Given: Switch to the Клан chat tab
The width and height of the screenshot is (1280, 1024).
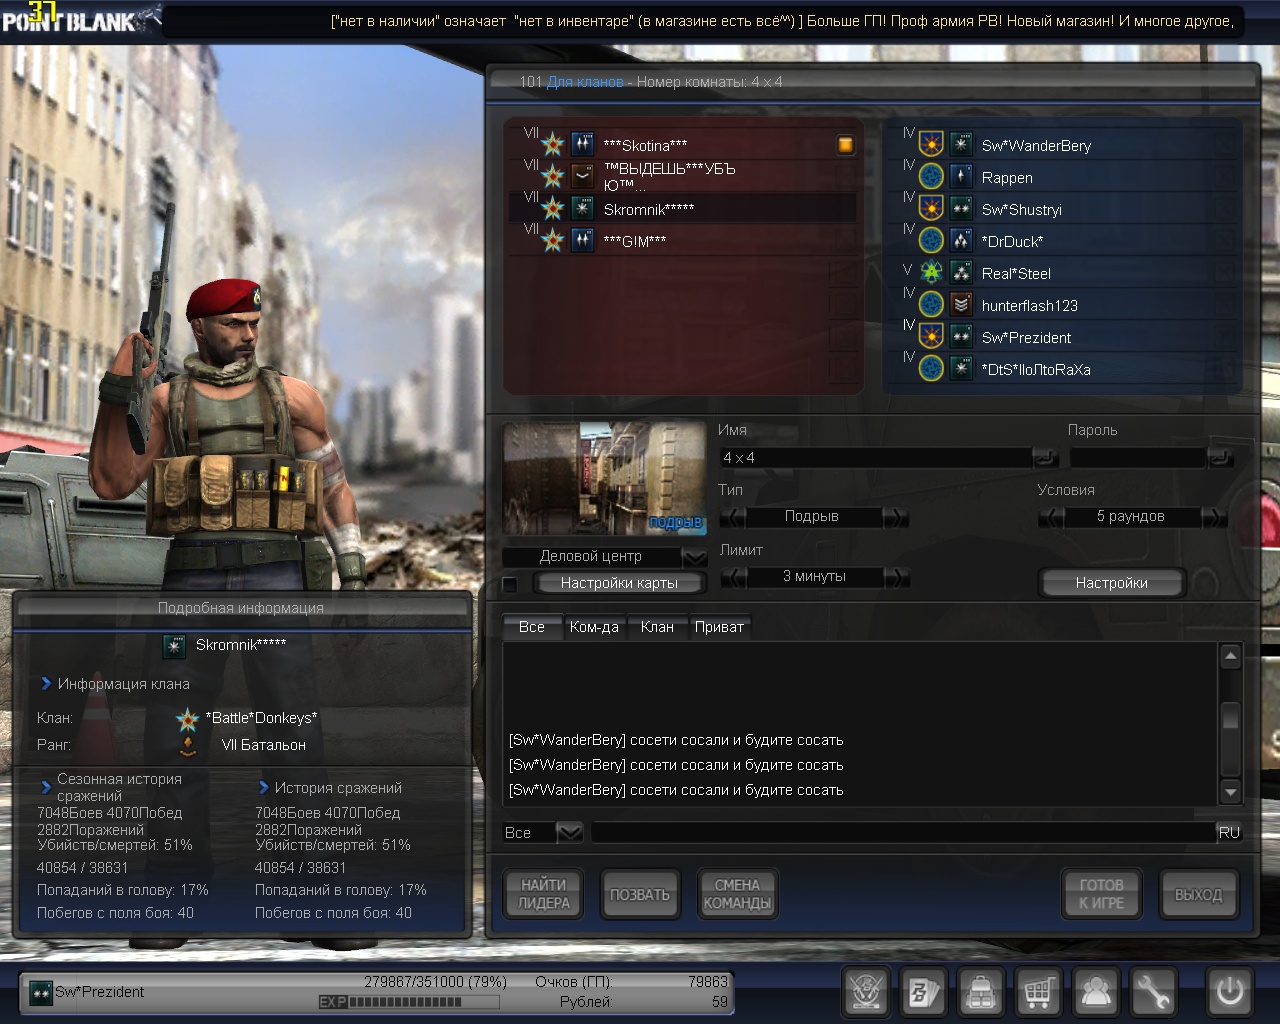Looking at the screenshot, I should (657, 627).
